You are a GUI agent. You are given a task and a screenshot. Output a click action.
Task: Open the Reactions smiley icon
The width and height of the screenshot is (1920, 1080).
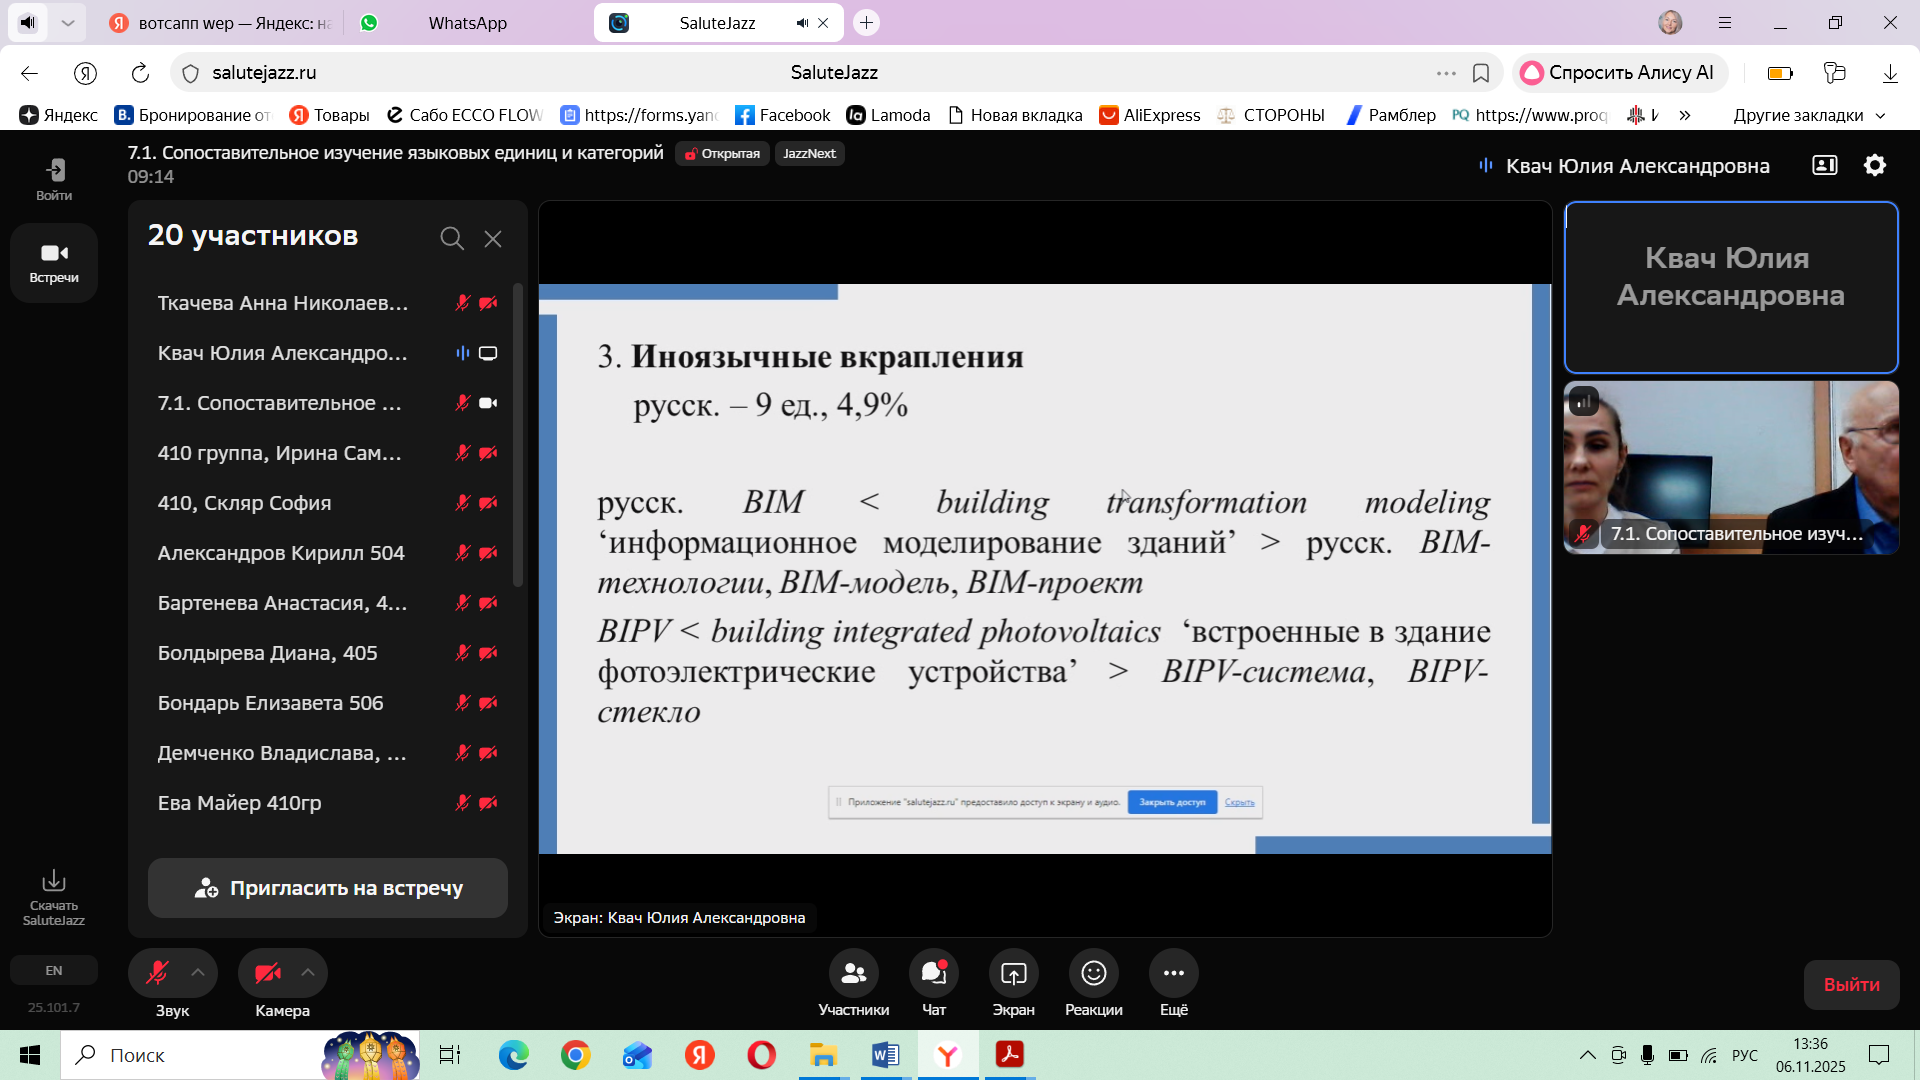pyautogui.click(x=1093, y=973)
